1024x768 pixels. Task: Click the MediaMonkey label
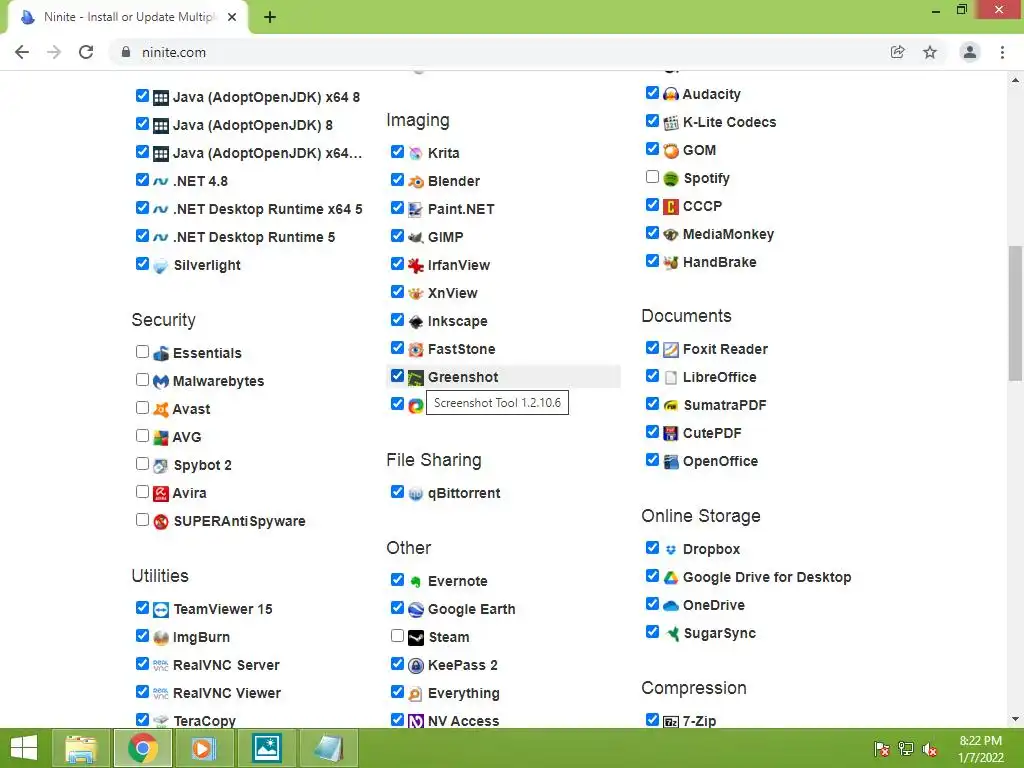728,234
